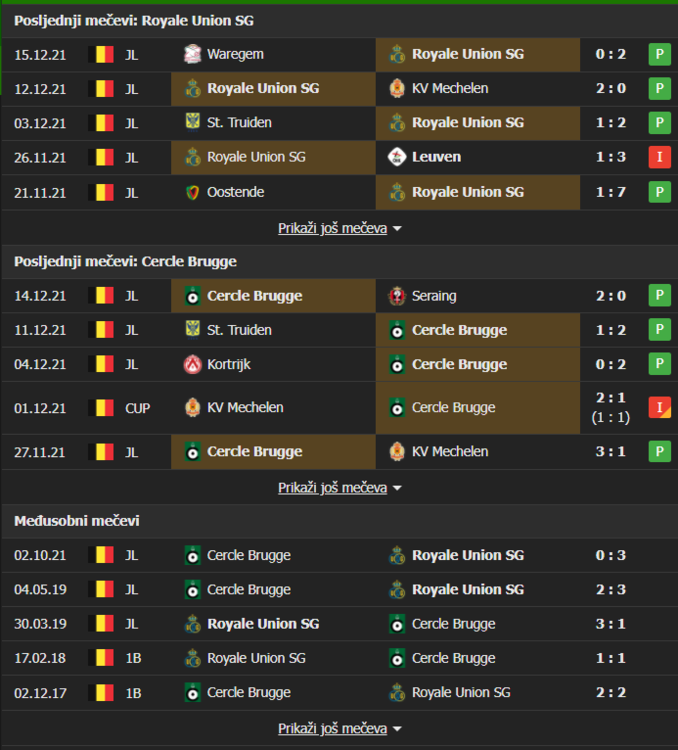Expand more Royale Union SG matches
The width and height of the screenshot is (678, 750).
pyautogui.click(x=339, y=229)
